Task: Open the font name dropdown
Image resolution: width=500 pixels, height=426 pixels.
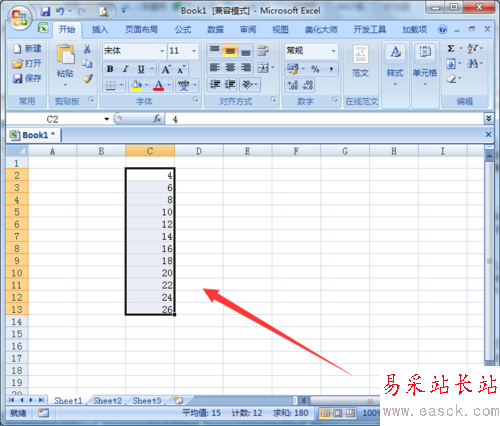Action: click(x=162, y=51)
